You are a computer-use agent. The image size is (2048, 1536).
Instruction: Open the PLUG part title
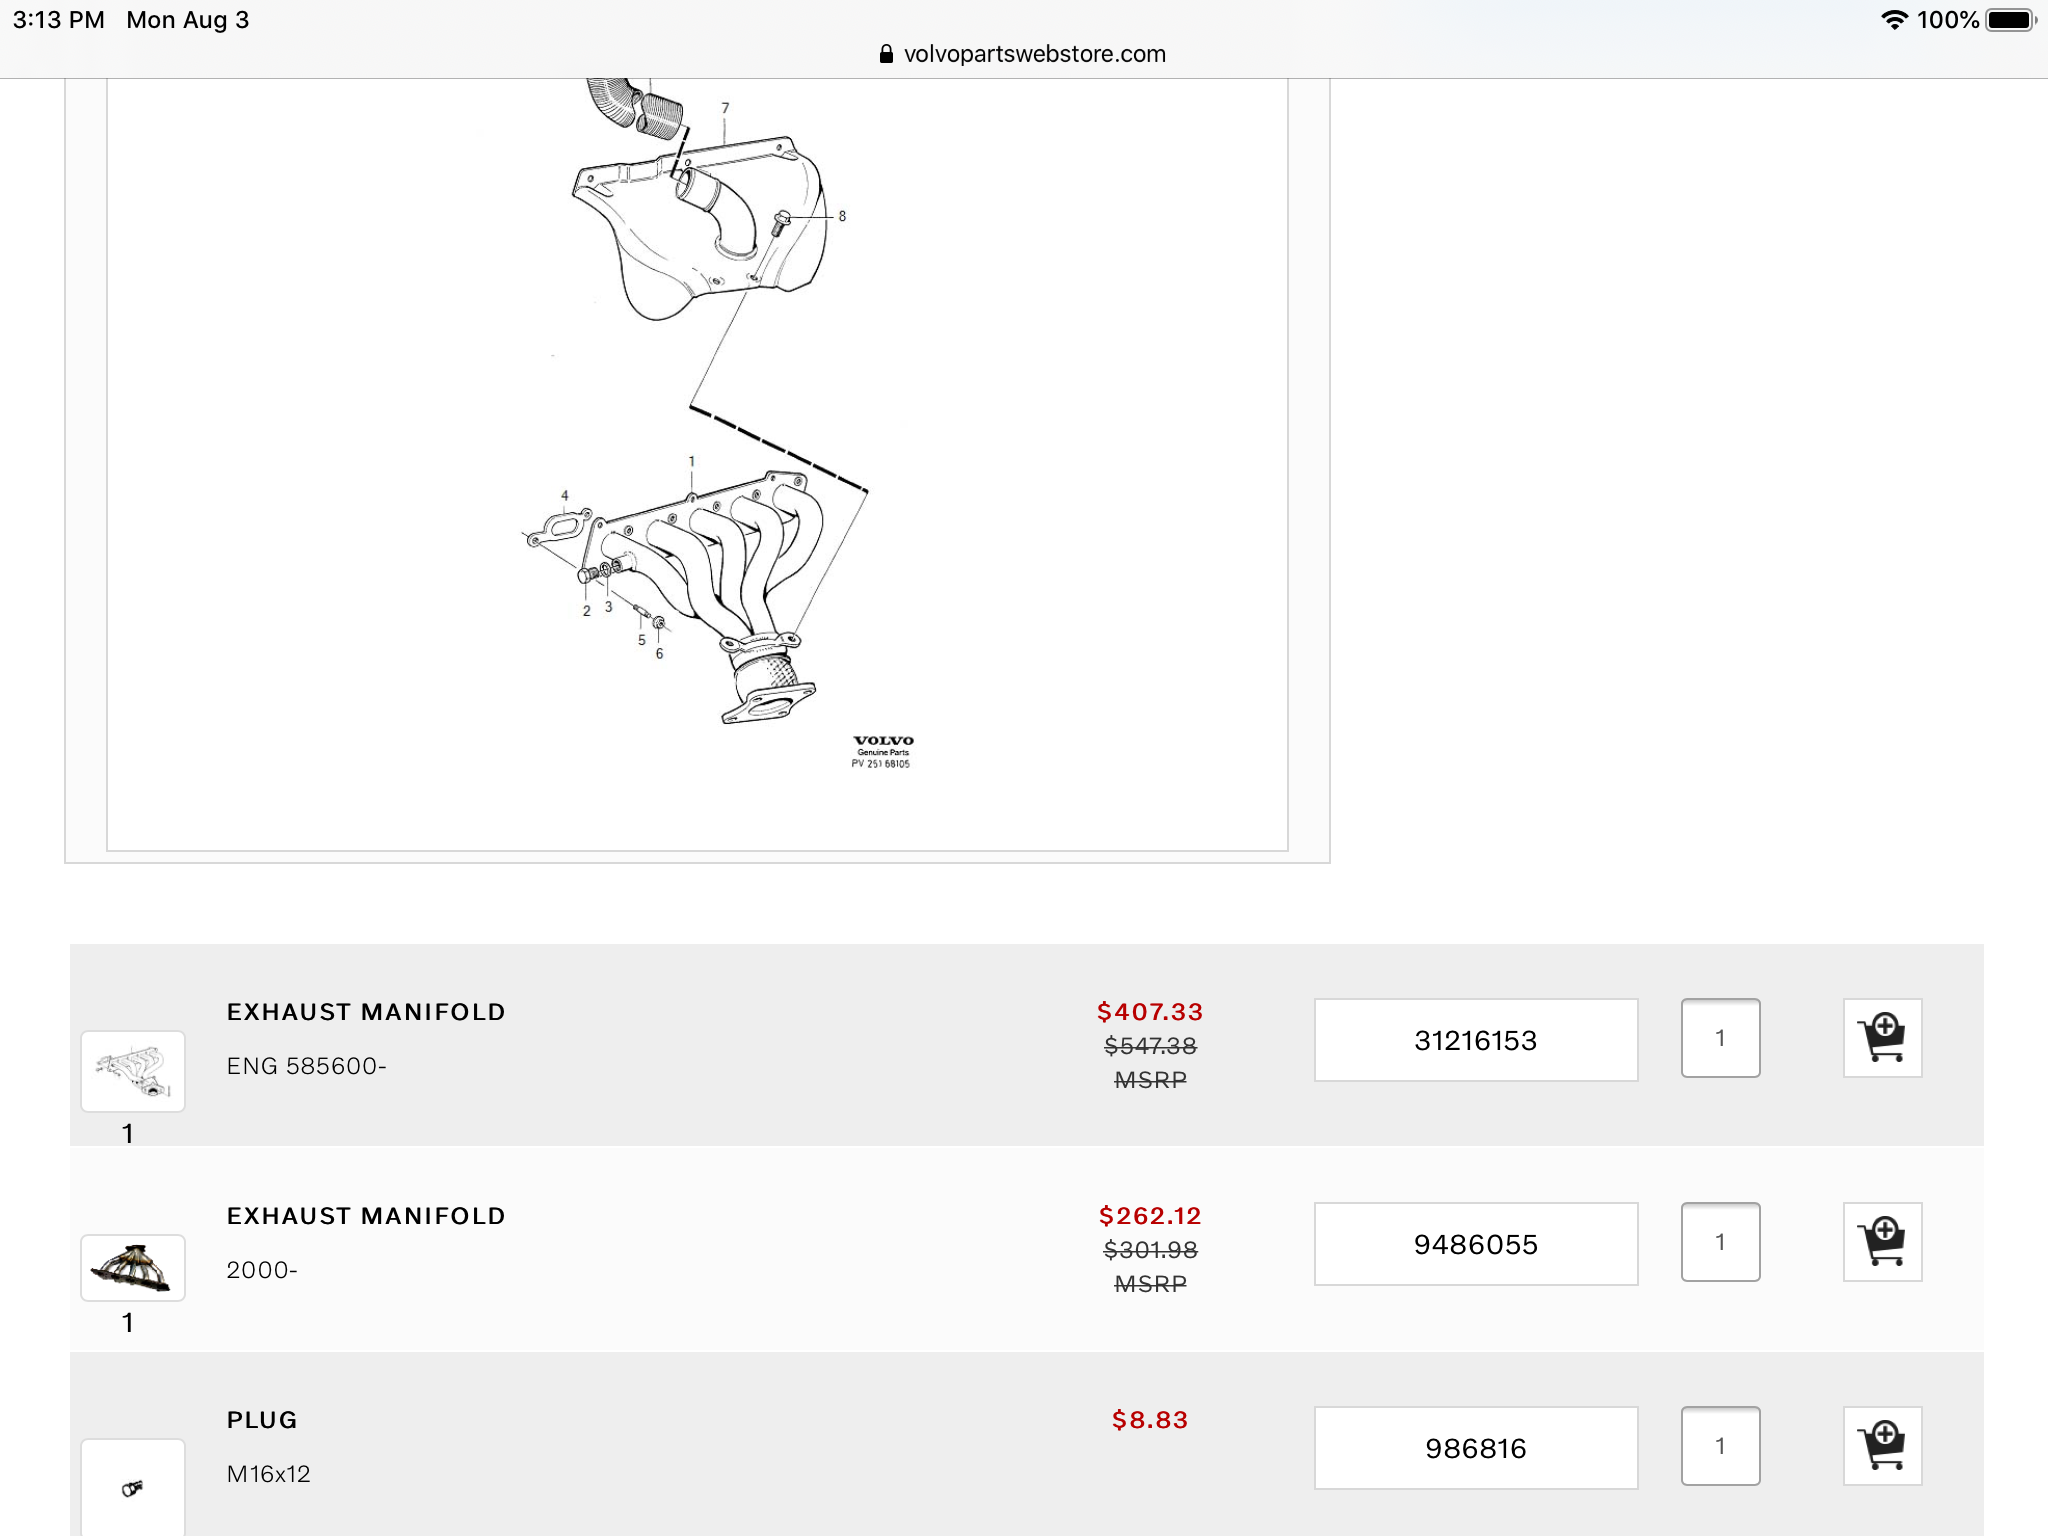(262, 1420)
